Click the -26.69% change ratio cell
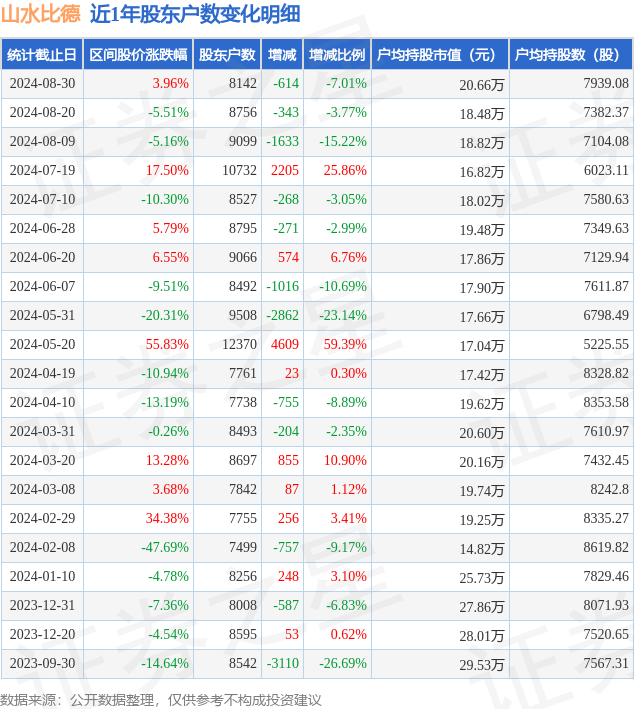The height and width of the screenshot is (709, 634). 342,664
